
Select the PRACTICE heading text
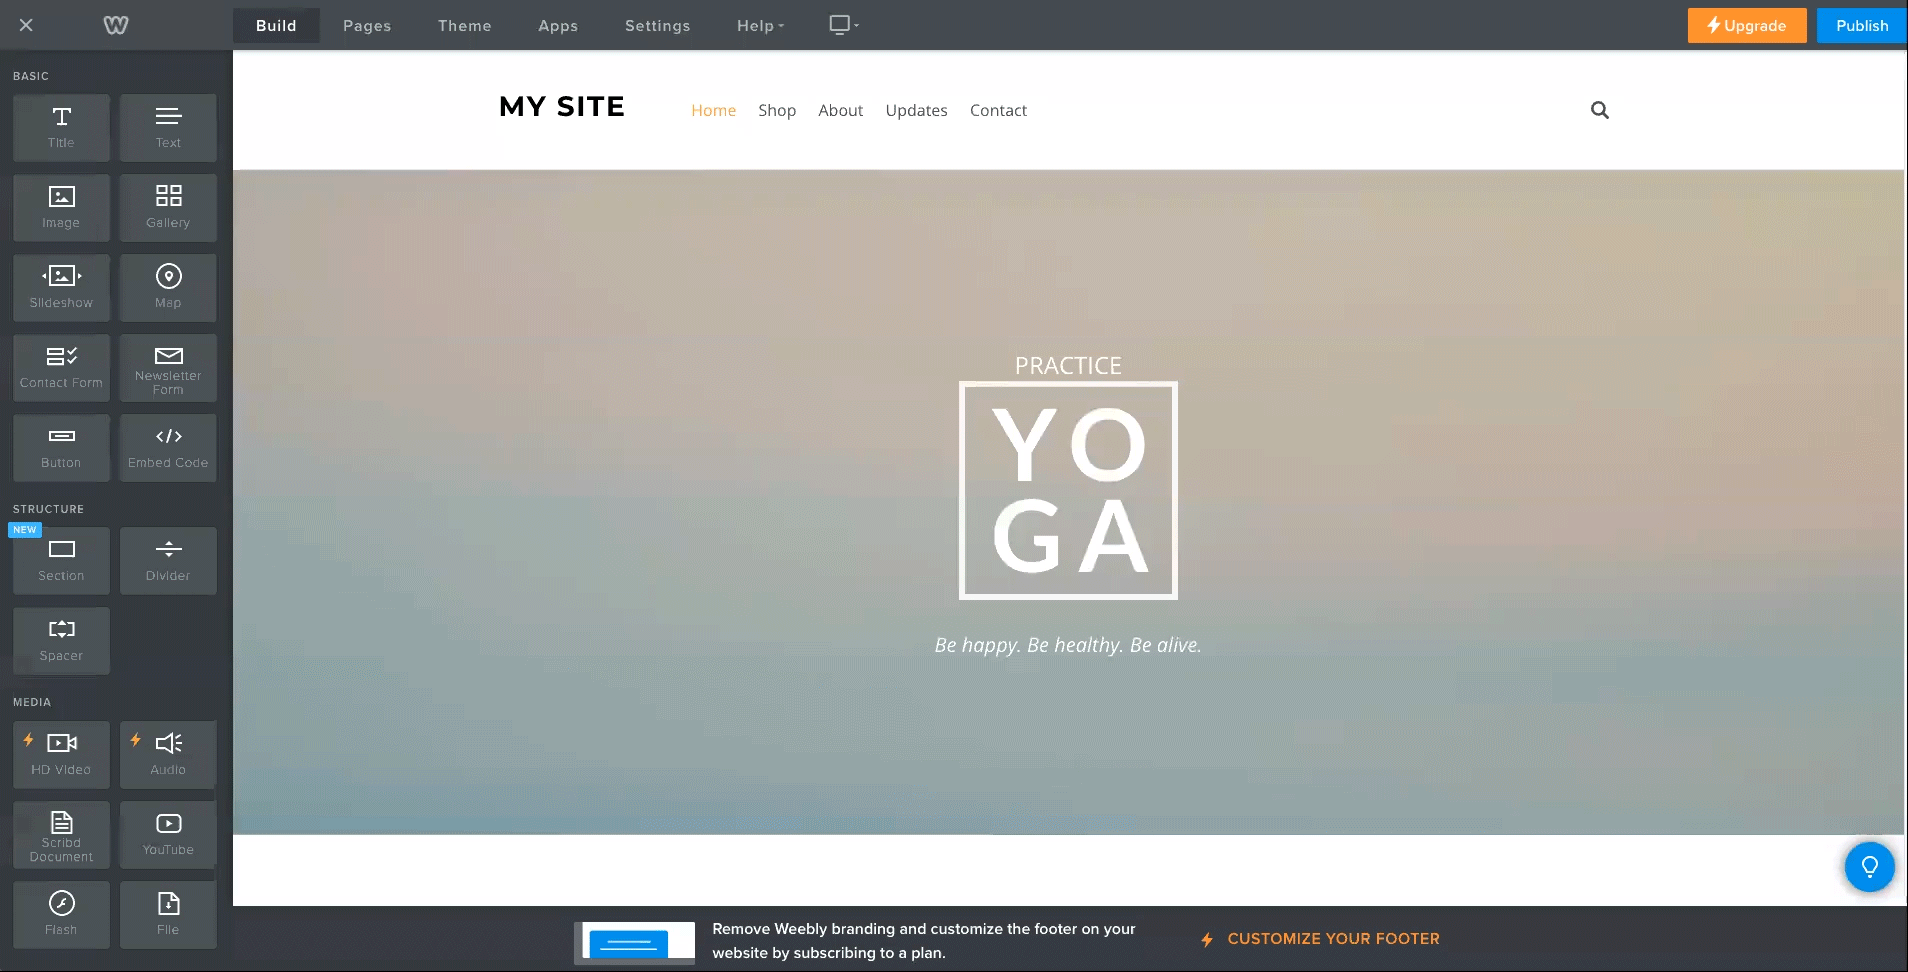(x=1068, y=366)
